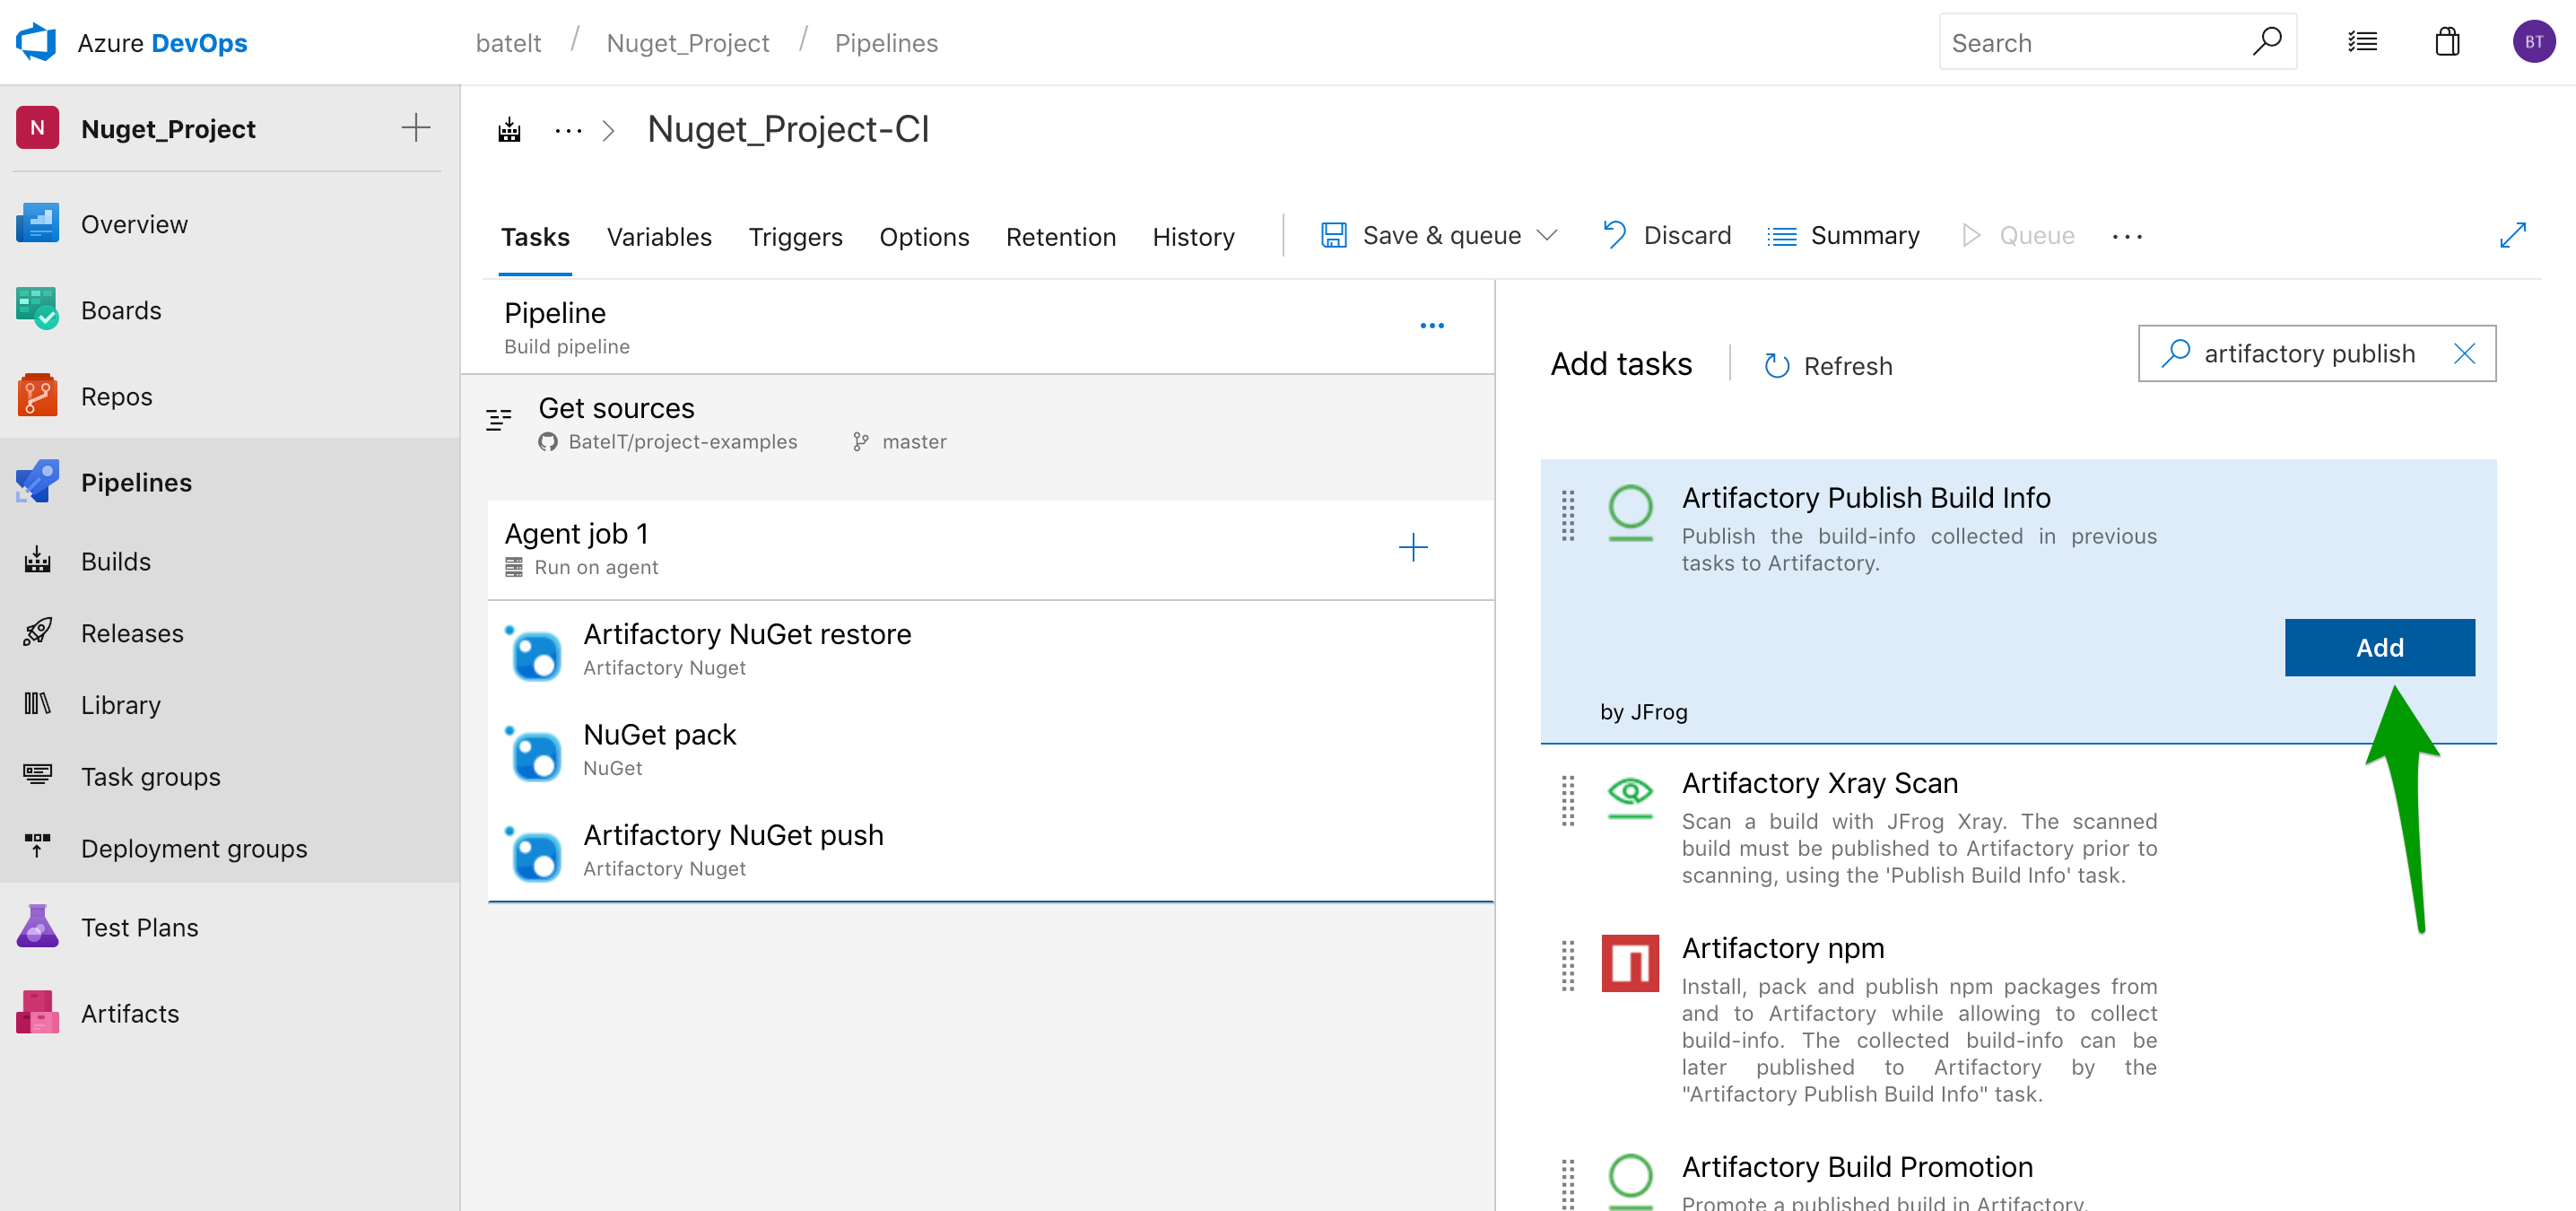Switch to the Variables tab

tap(658, 237)
